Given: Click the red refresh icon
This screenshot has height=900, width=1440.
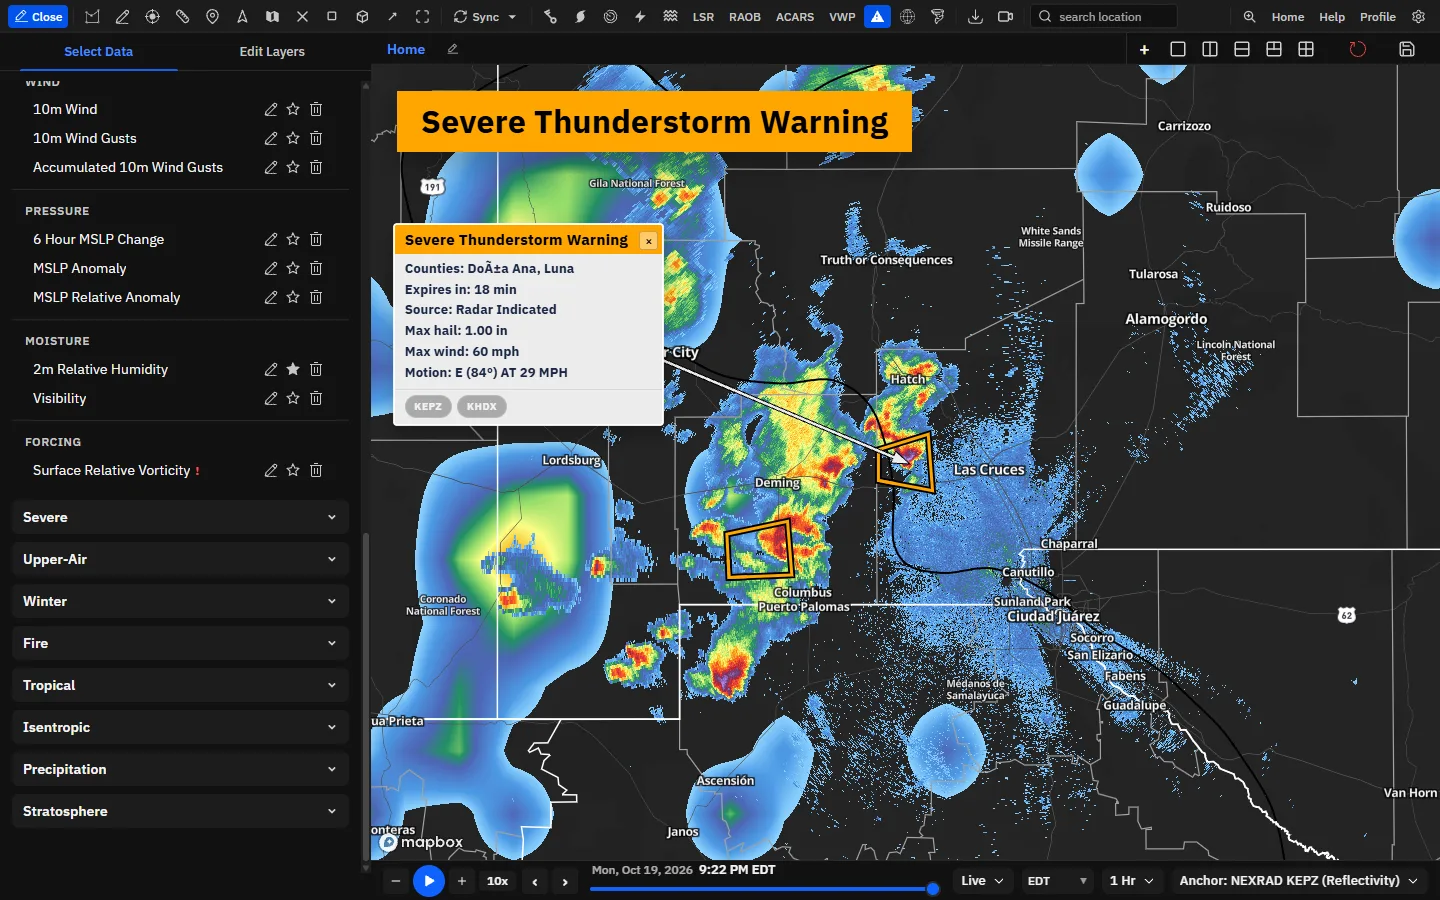Looking at the screenshot, I should point(1357,49).
